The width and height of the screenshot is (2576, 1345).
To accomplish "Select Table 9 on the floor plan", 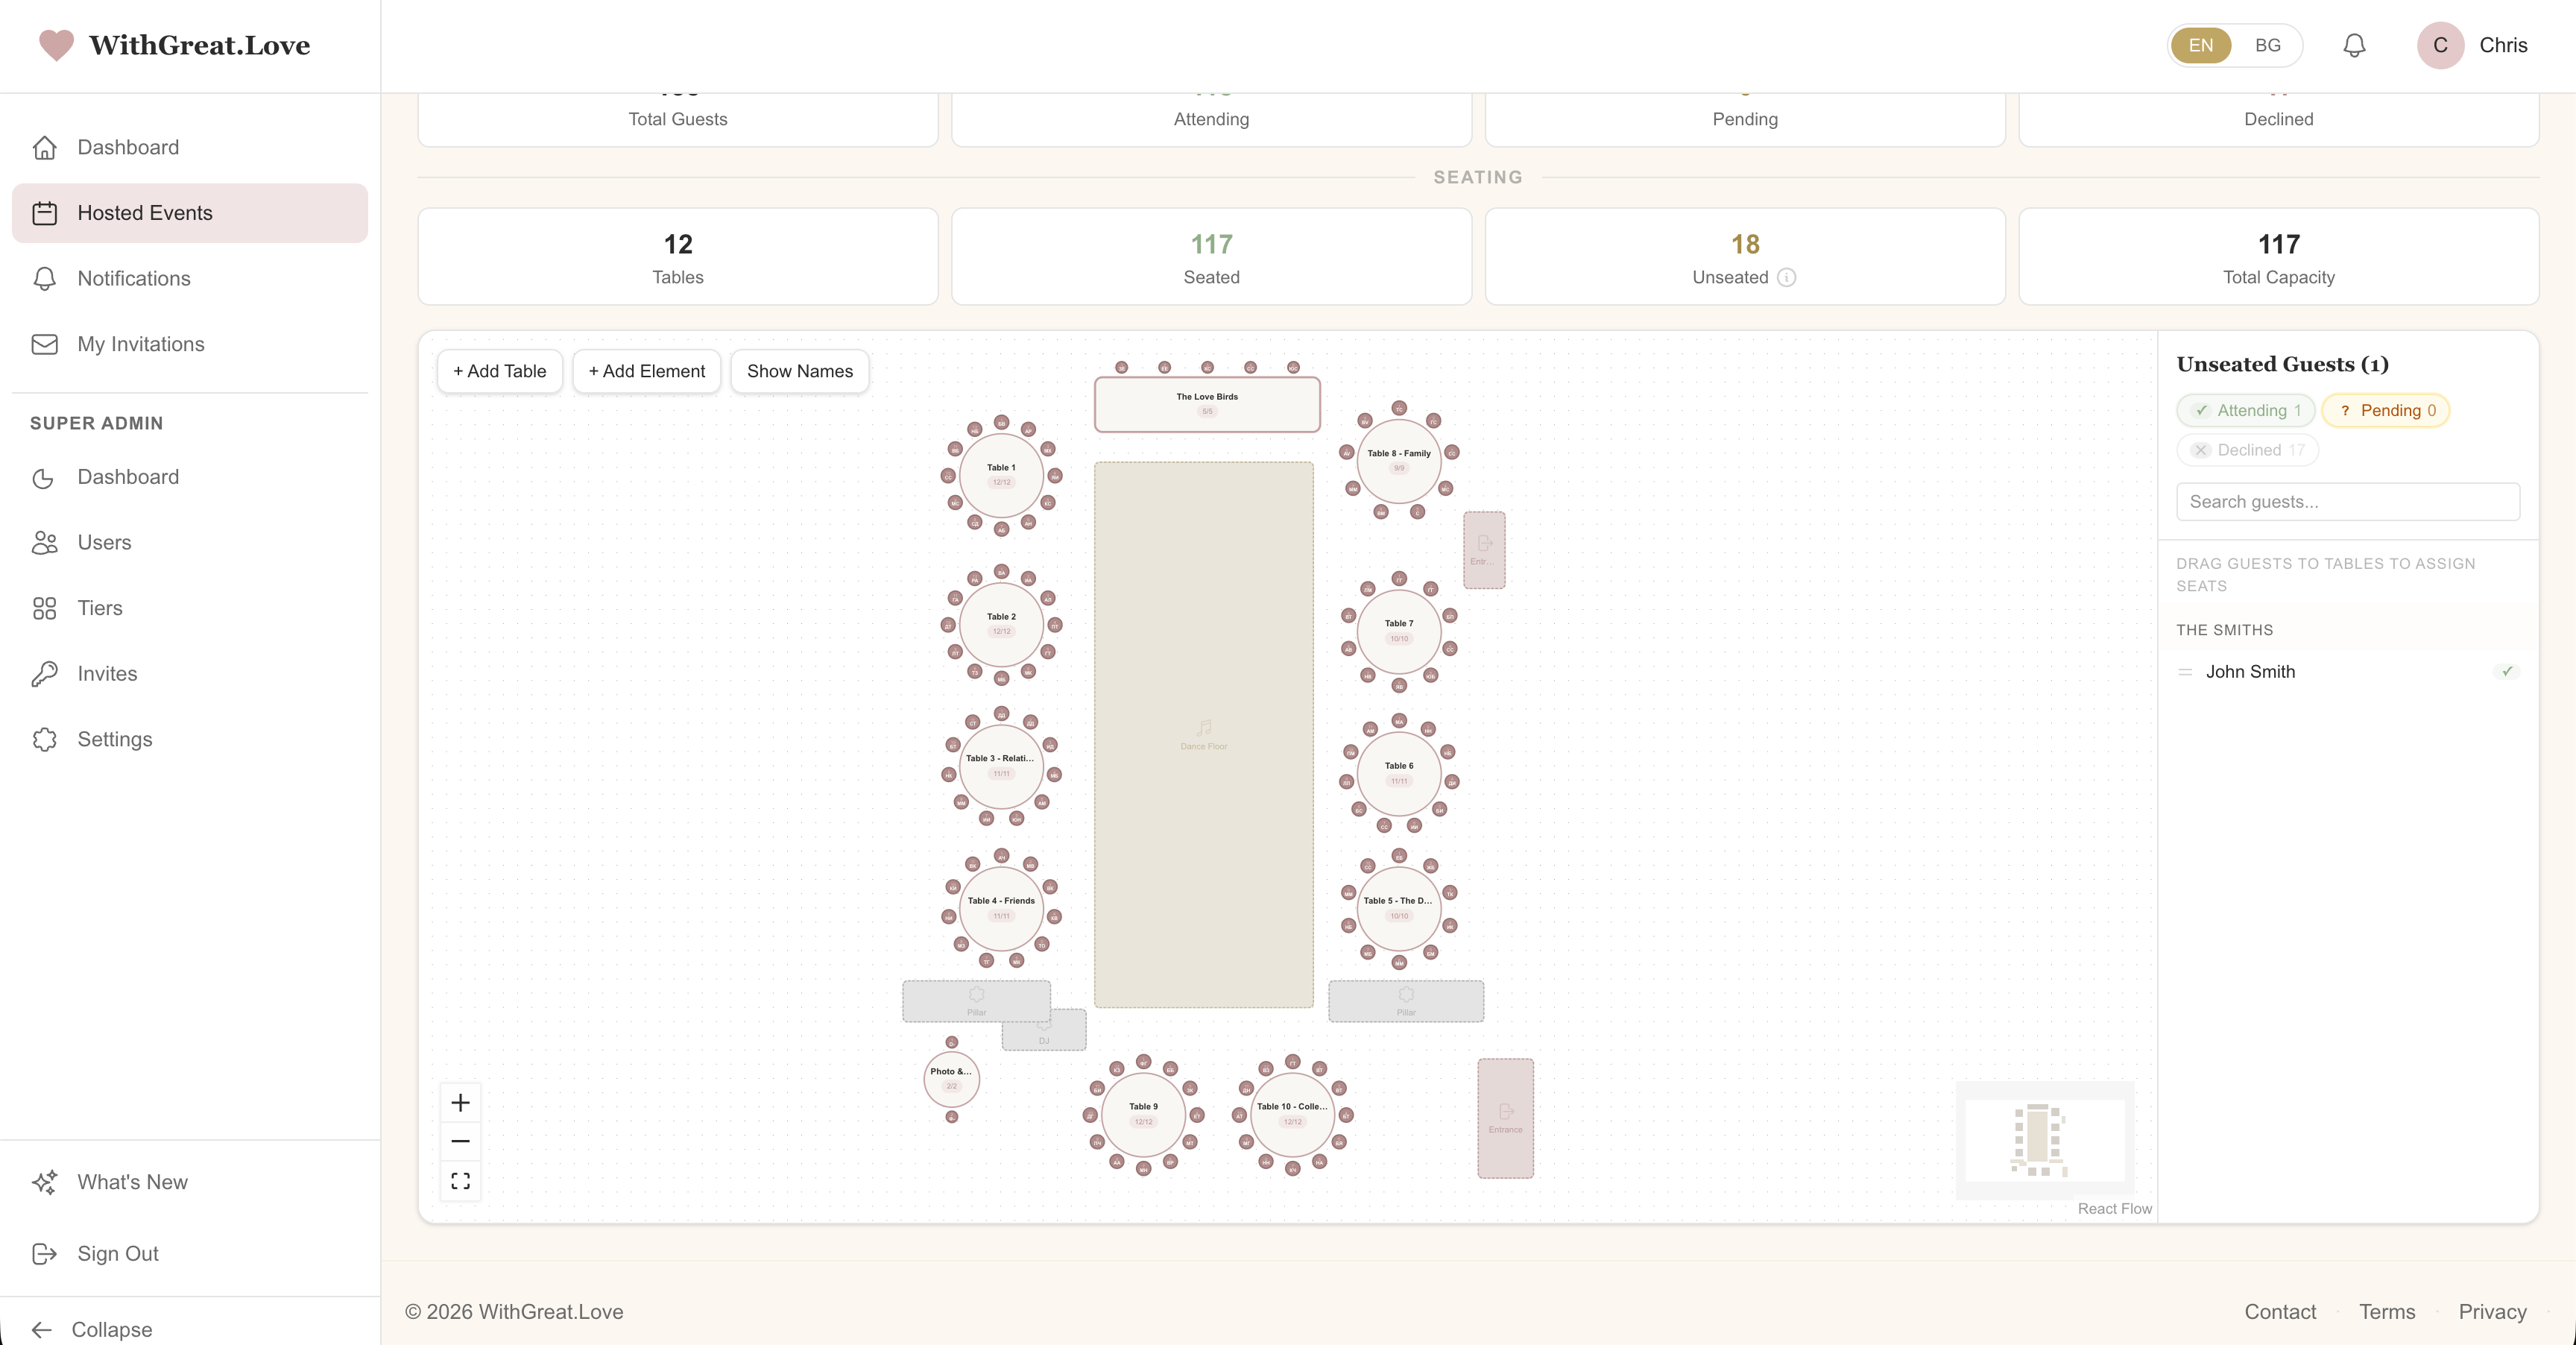I will click(x=1143, y=1114).
